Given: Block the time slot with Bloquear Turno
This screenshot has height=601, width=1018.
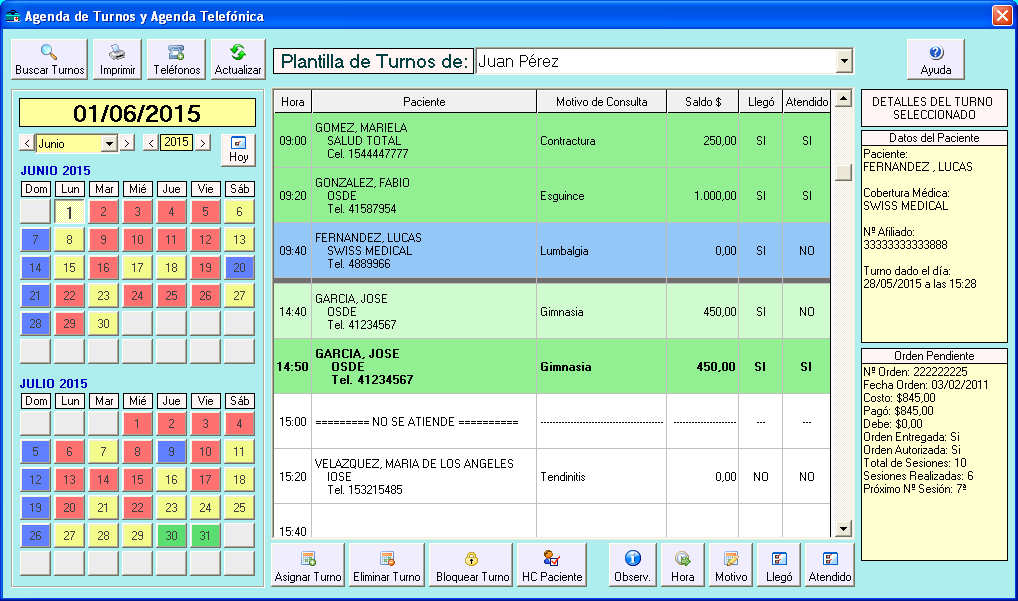Looking at the screenshot, I should [472, 566].
